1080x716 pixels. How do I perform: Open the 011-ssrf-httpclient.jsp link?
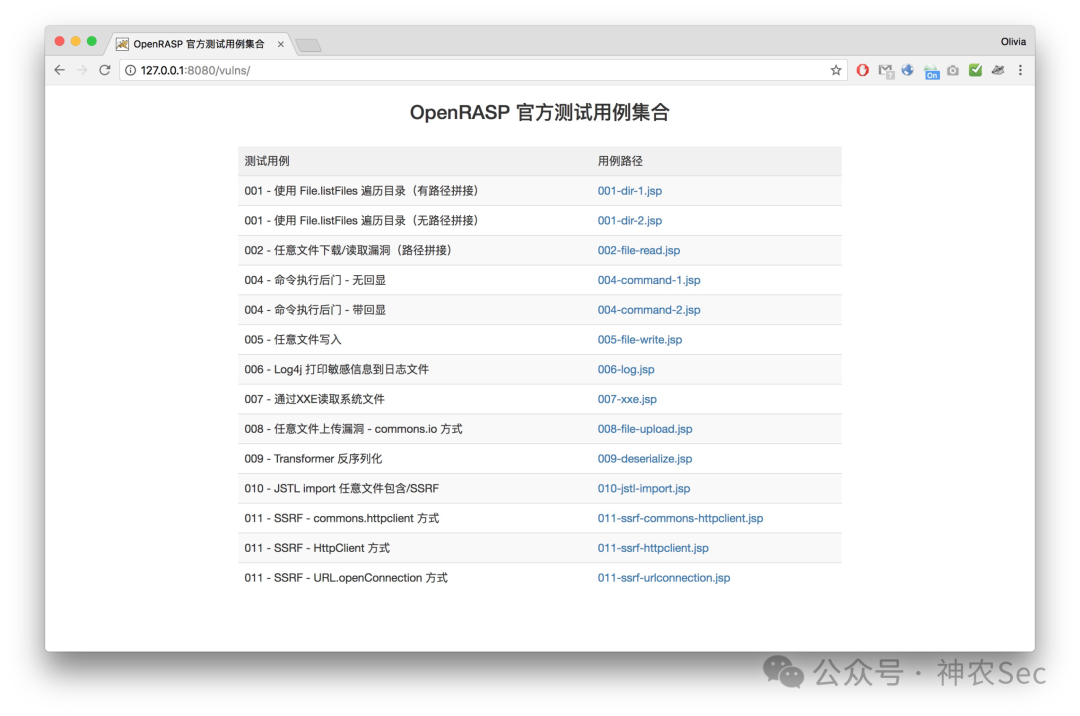pos(653,548)
